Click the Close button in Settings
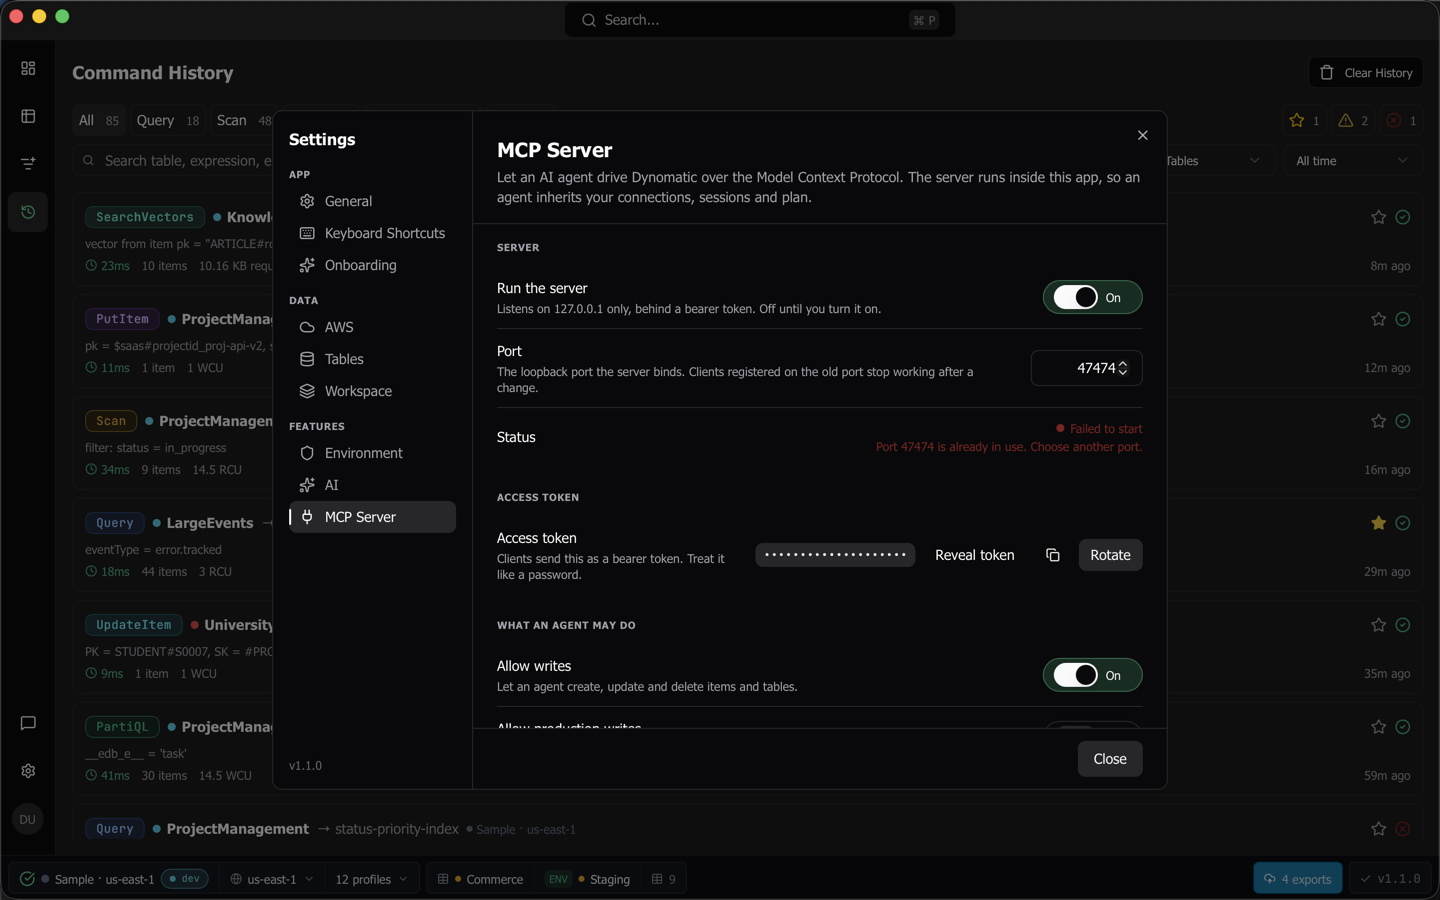Screen dimensions: 1440x900 coord(1110,759)
